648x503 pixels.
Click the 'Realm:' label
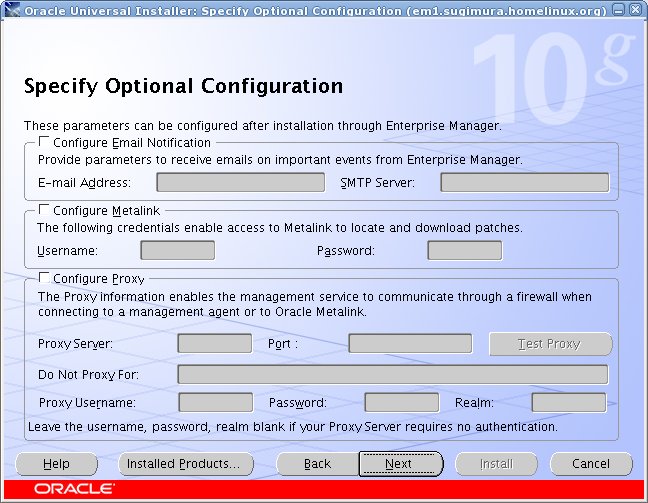point(474,403)
